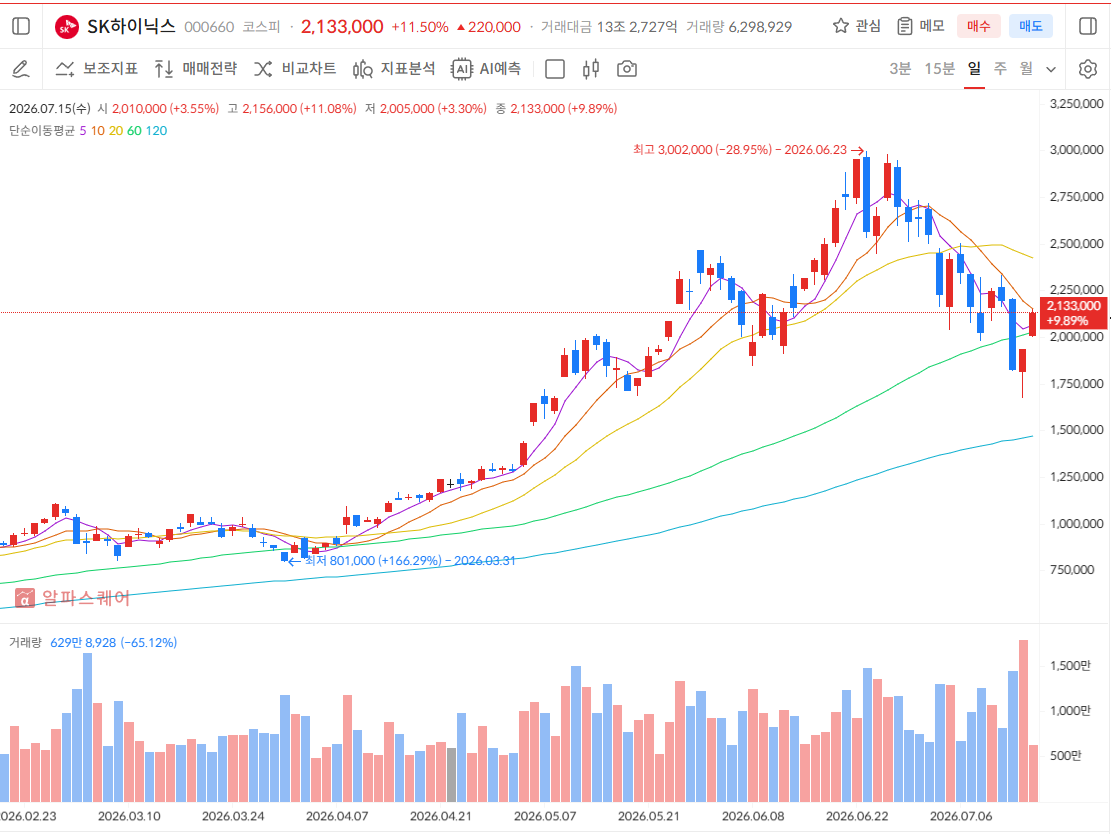Expand more interval options chevron

click(x=1051, y=69)
